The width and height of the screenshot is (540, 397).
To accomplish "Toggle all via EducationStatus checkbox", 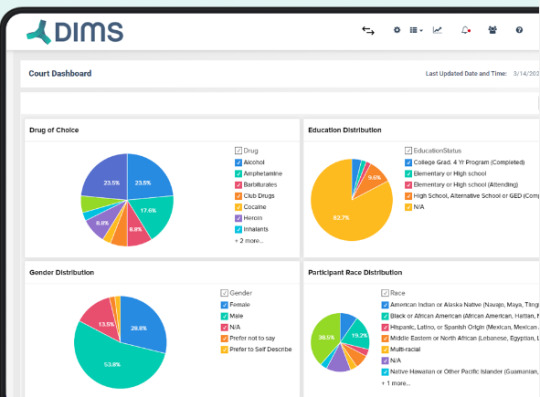I will [408, 150].
